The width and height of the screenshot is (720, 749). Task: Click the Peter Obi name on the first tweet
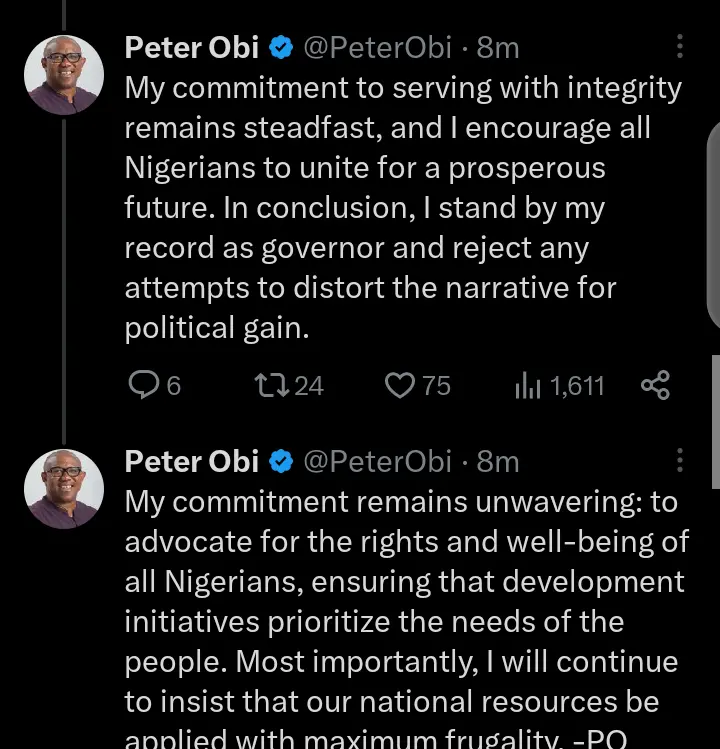coord(192,47)
